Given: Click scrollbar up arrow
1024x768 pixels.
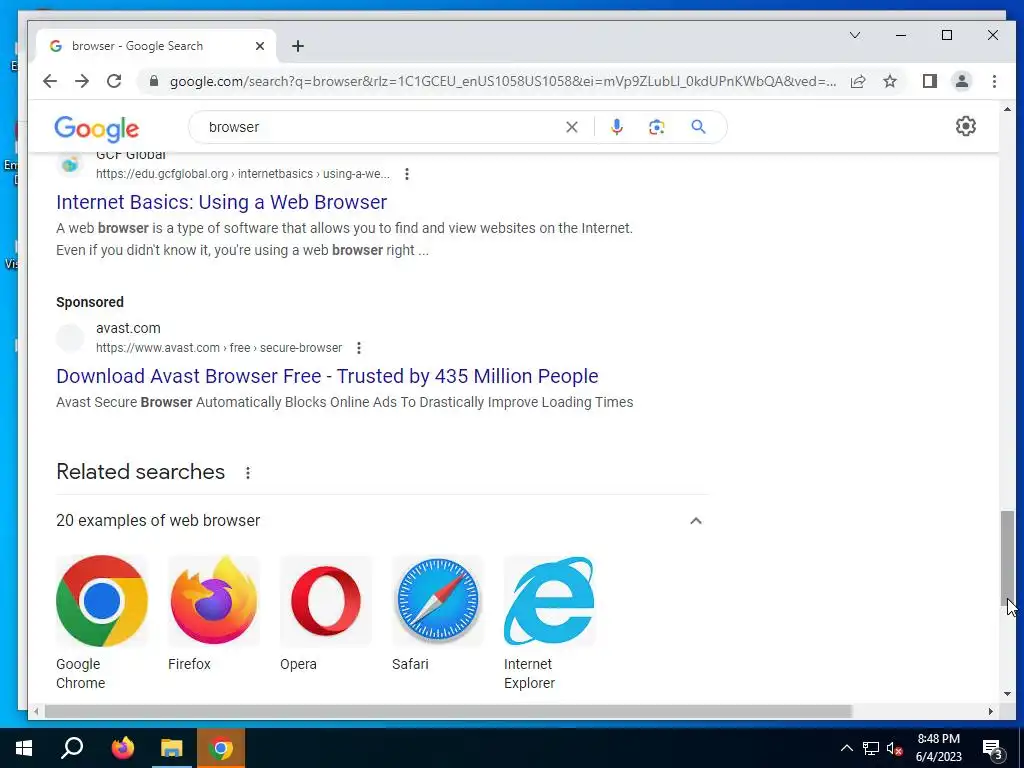Looking at the screenshot, I should (x=1007, y=109).
